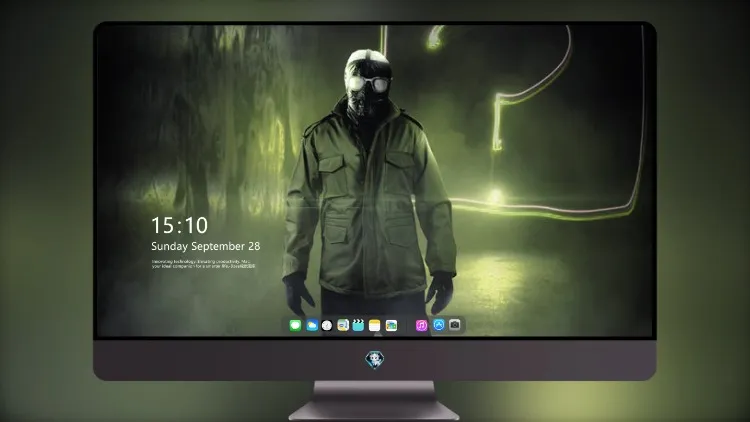750x422 pixels.
Task: Launch the teal clapperboard video app
Action: point(358,325)
